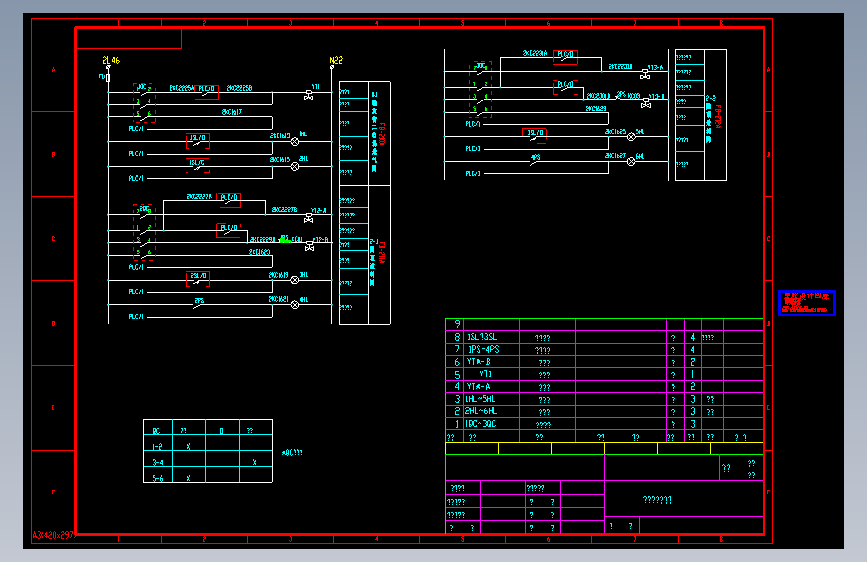The image size is (867, 562).
Task: Select the 1SL/O contact in red box
Action: [198, 141]
